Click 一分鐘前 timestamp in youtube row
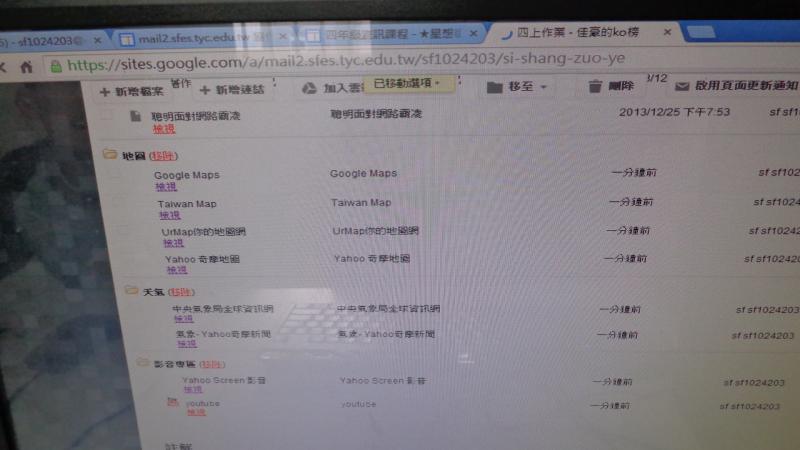 [x=610, y=406]
